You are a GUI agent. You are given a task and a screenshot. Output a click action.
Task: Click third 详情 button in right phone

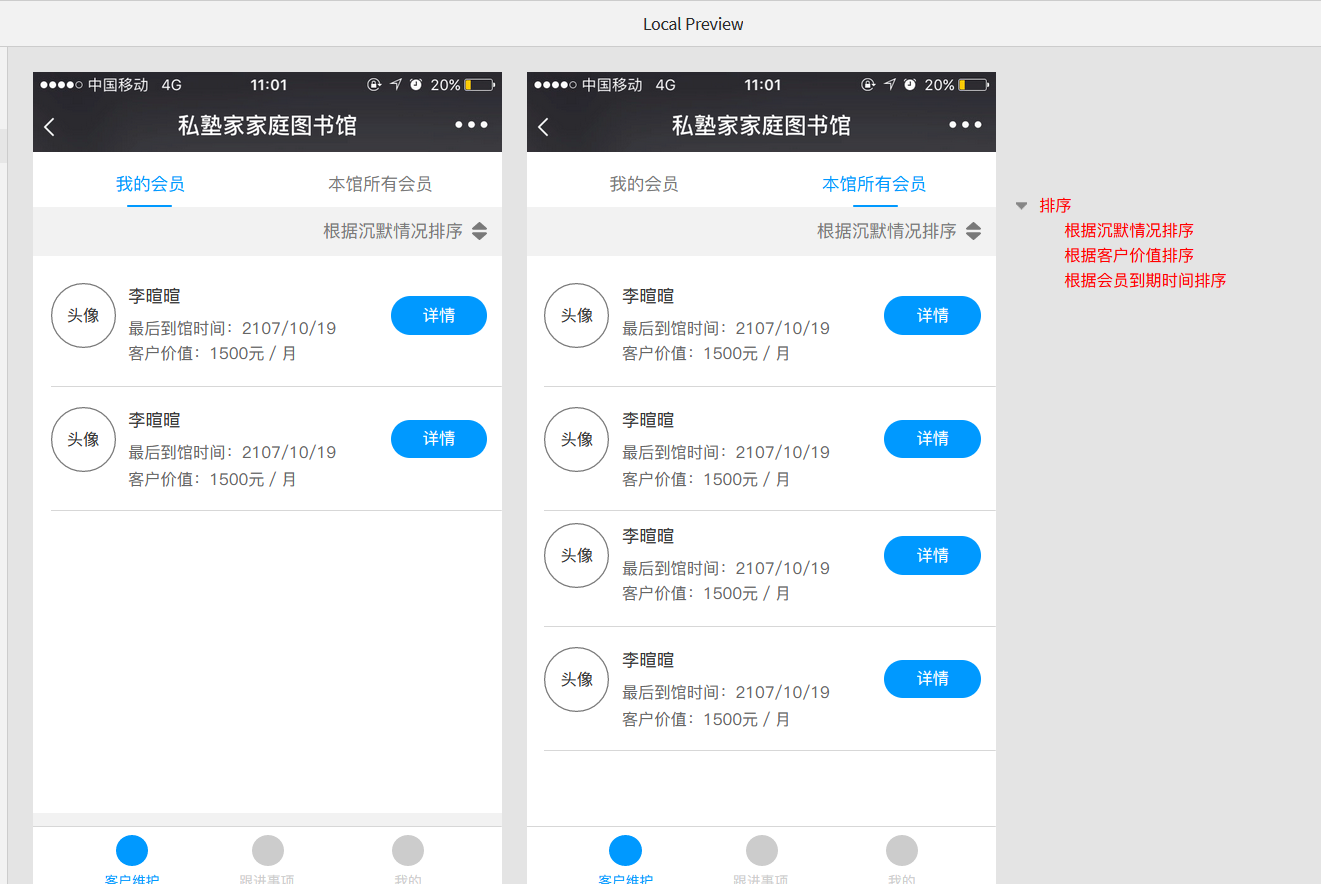click(932, 555)
